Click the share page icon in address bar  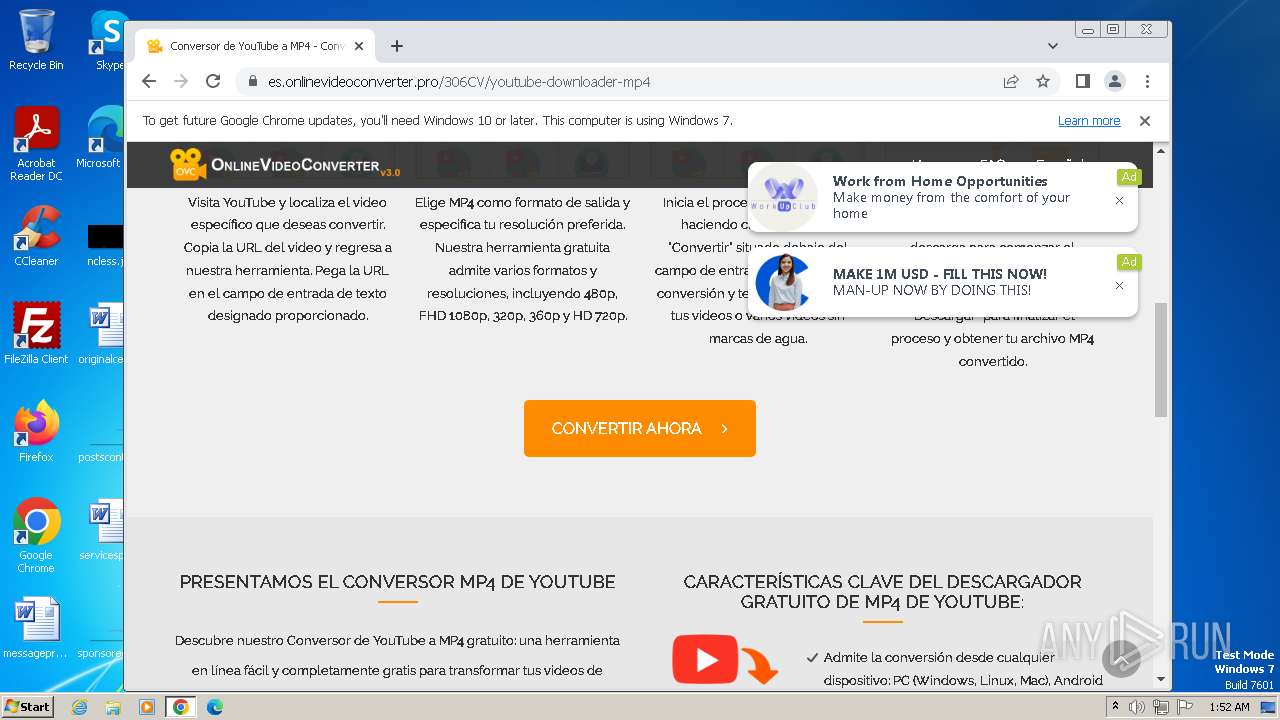point(1011,81)
